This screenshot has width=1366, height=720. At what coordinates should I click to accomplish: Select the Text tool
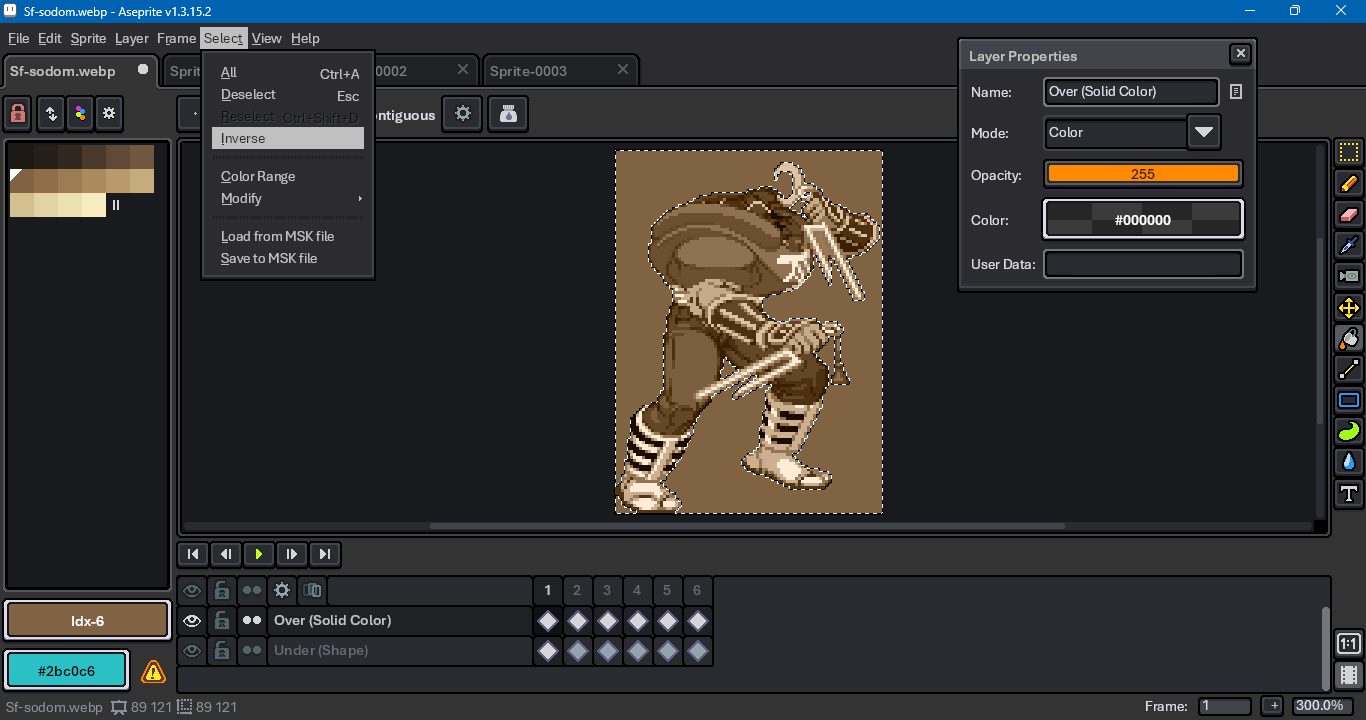pos(1349,493)
